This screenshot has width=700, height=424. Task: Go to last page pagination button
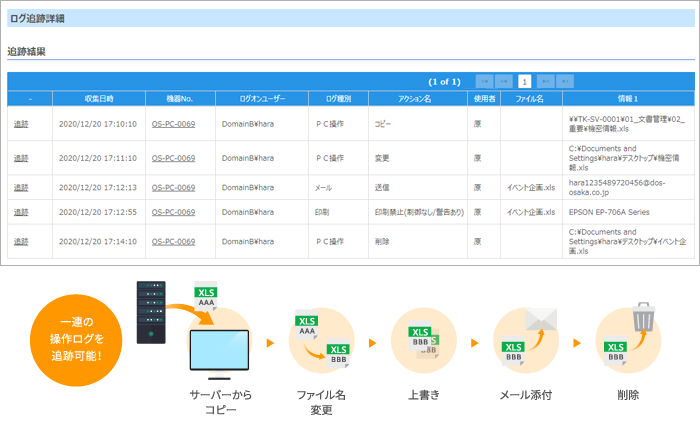click(x=565, y=81)
